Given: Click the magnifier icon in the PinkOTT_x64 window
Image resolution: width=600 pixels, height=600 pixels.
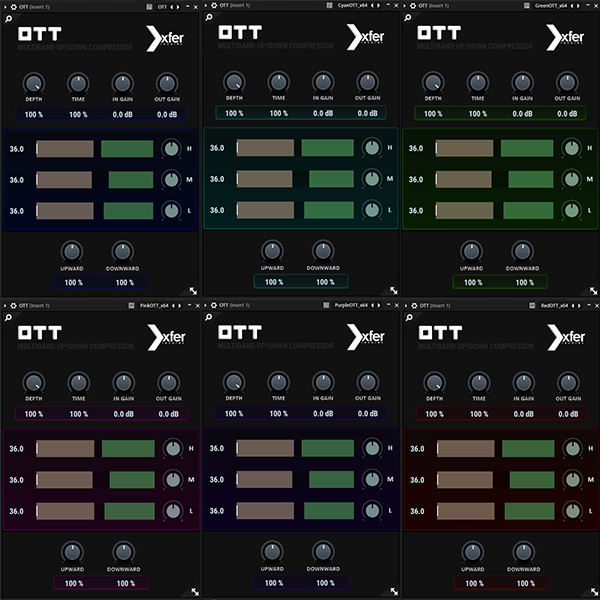Looking at the screenshot, I should click(8, 317).
